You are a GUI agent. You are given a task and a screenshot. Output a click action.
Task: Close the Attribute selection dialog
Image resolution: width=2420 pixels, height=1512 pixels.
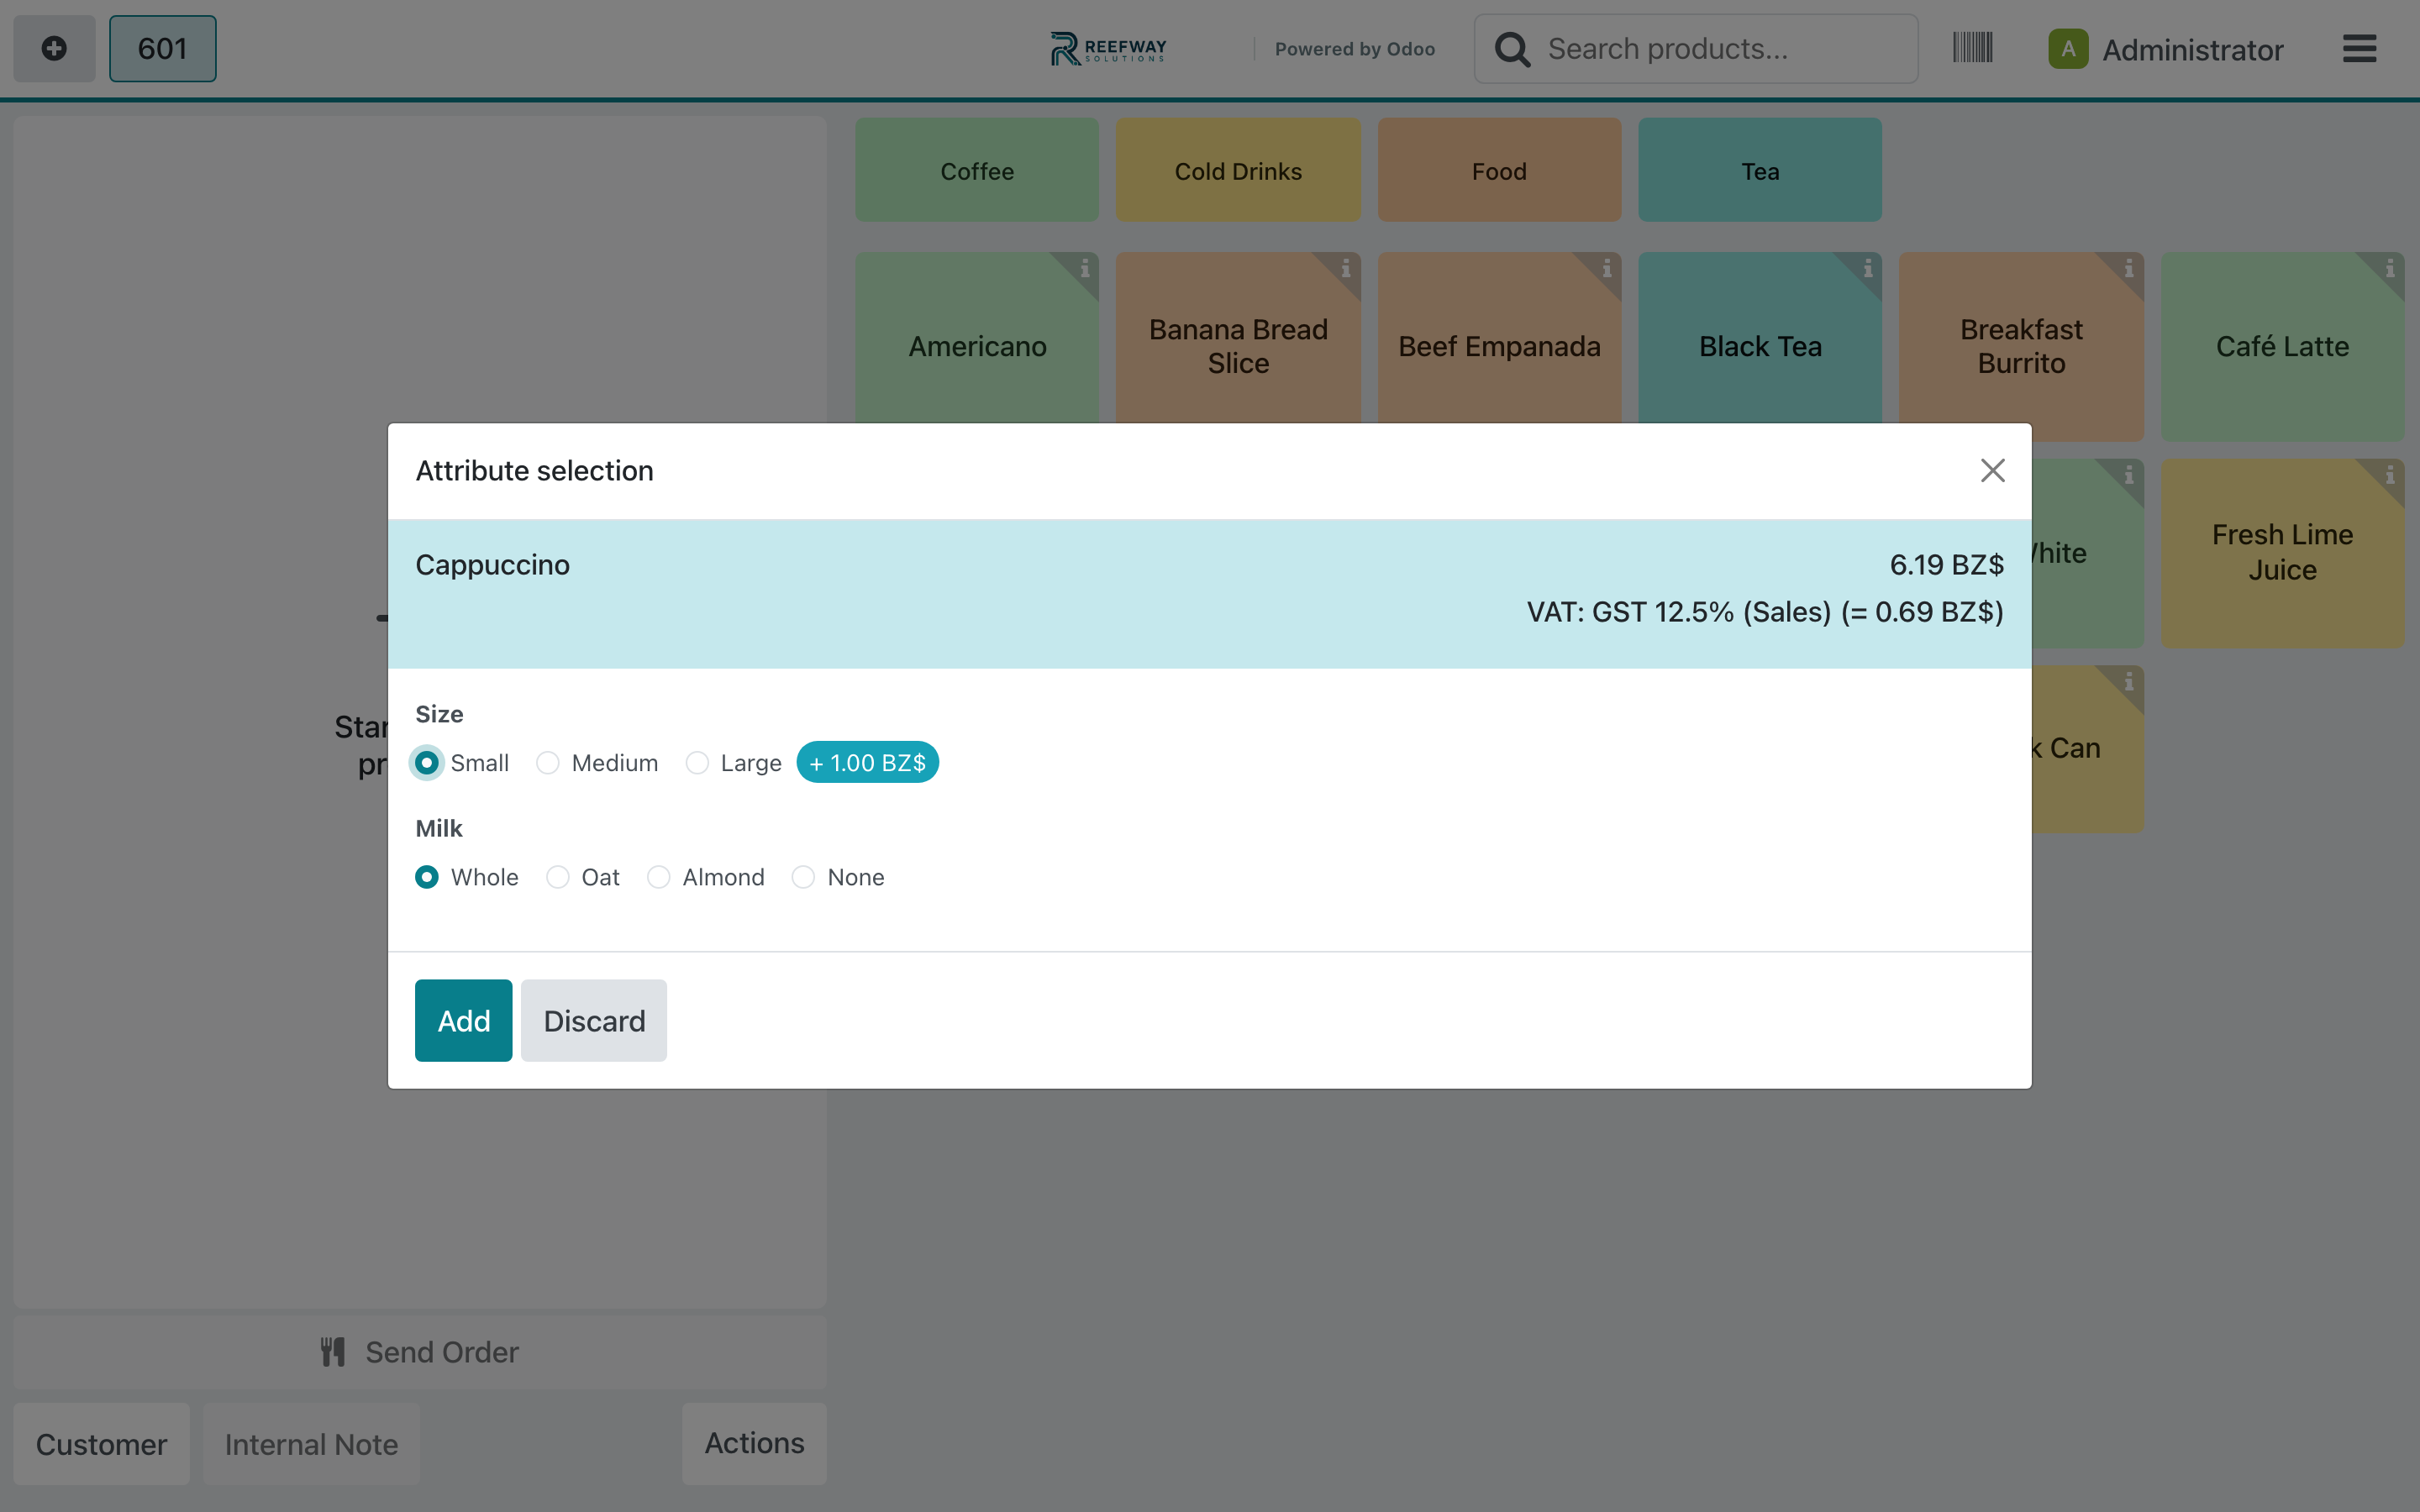1992,470
